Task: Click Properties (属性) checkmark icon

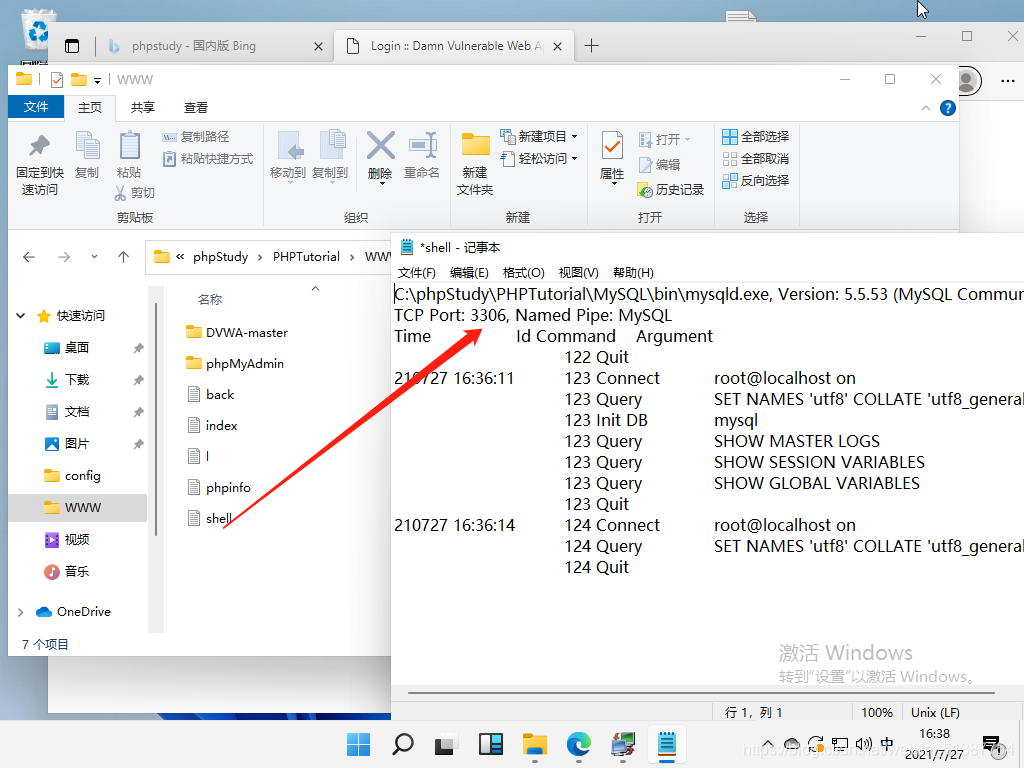Action: 612,146
